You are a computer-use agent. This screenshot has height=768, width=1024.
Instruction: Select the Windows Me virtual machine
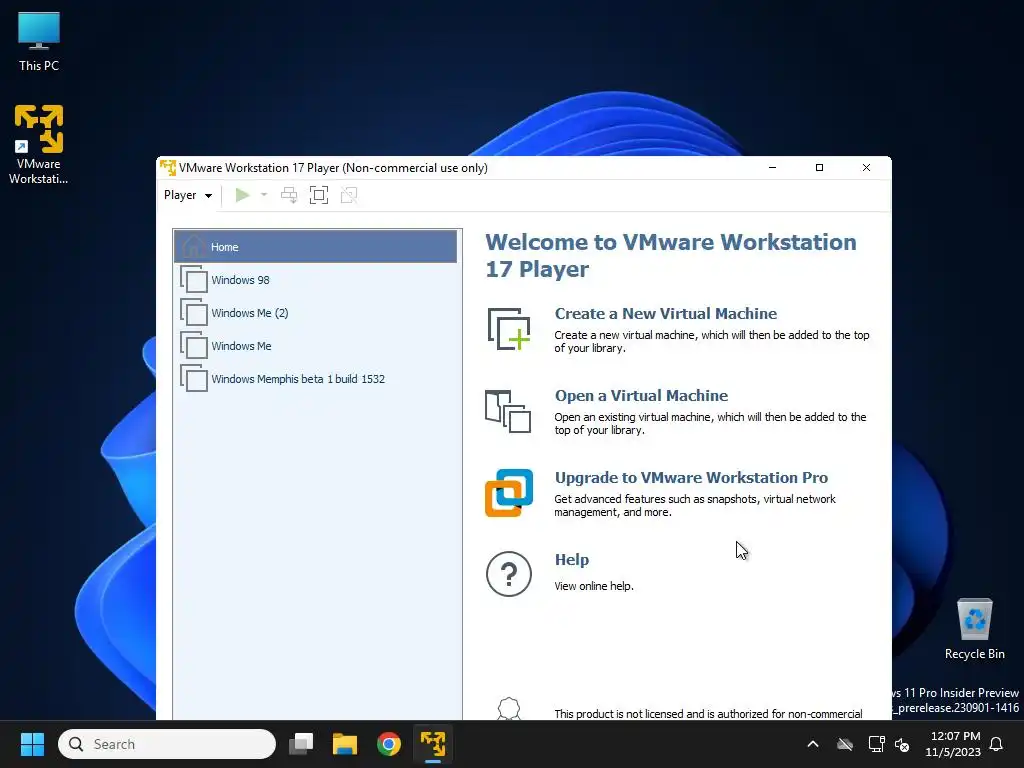point(315,346)
